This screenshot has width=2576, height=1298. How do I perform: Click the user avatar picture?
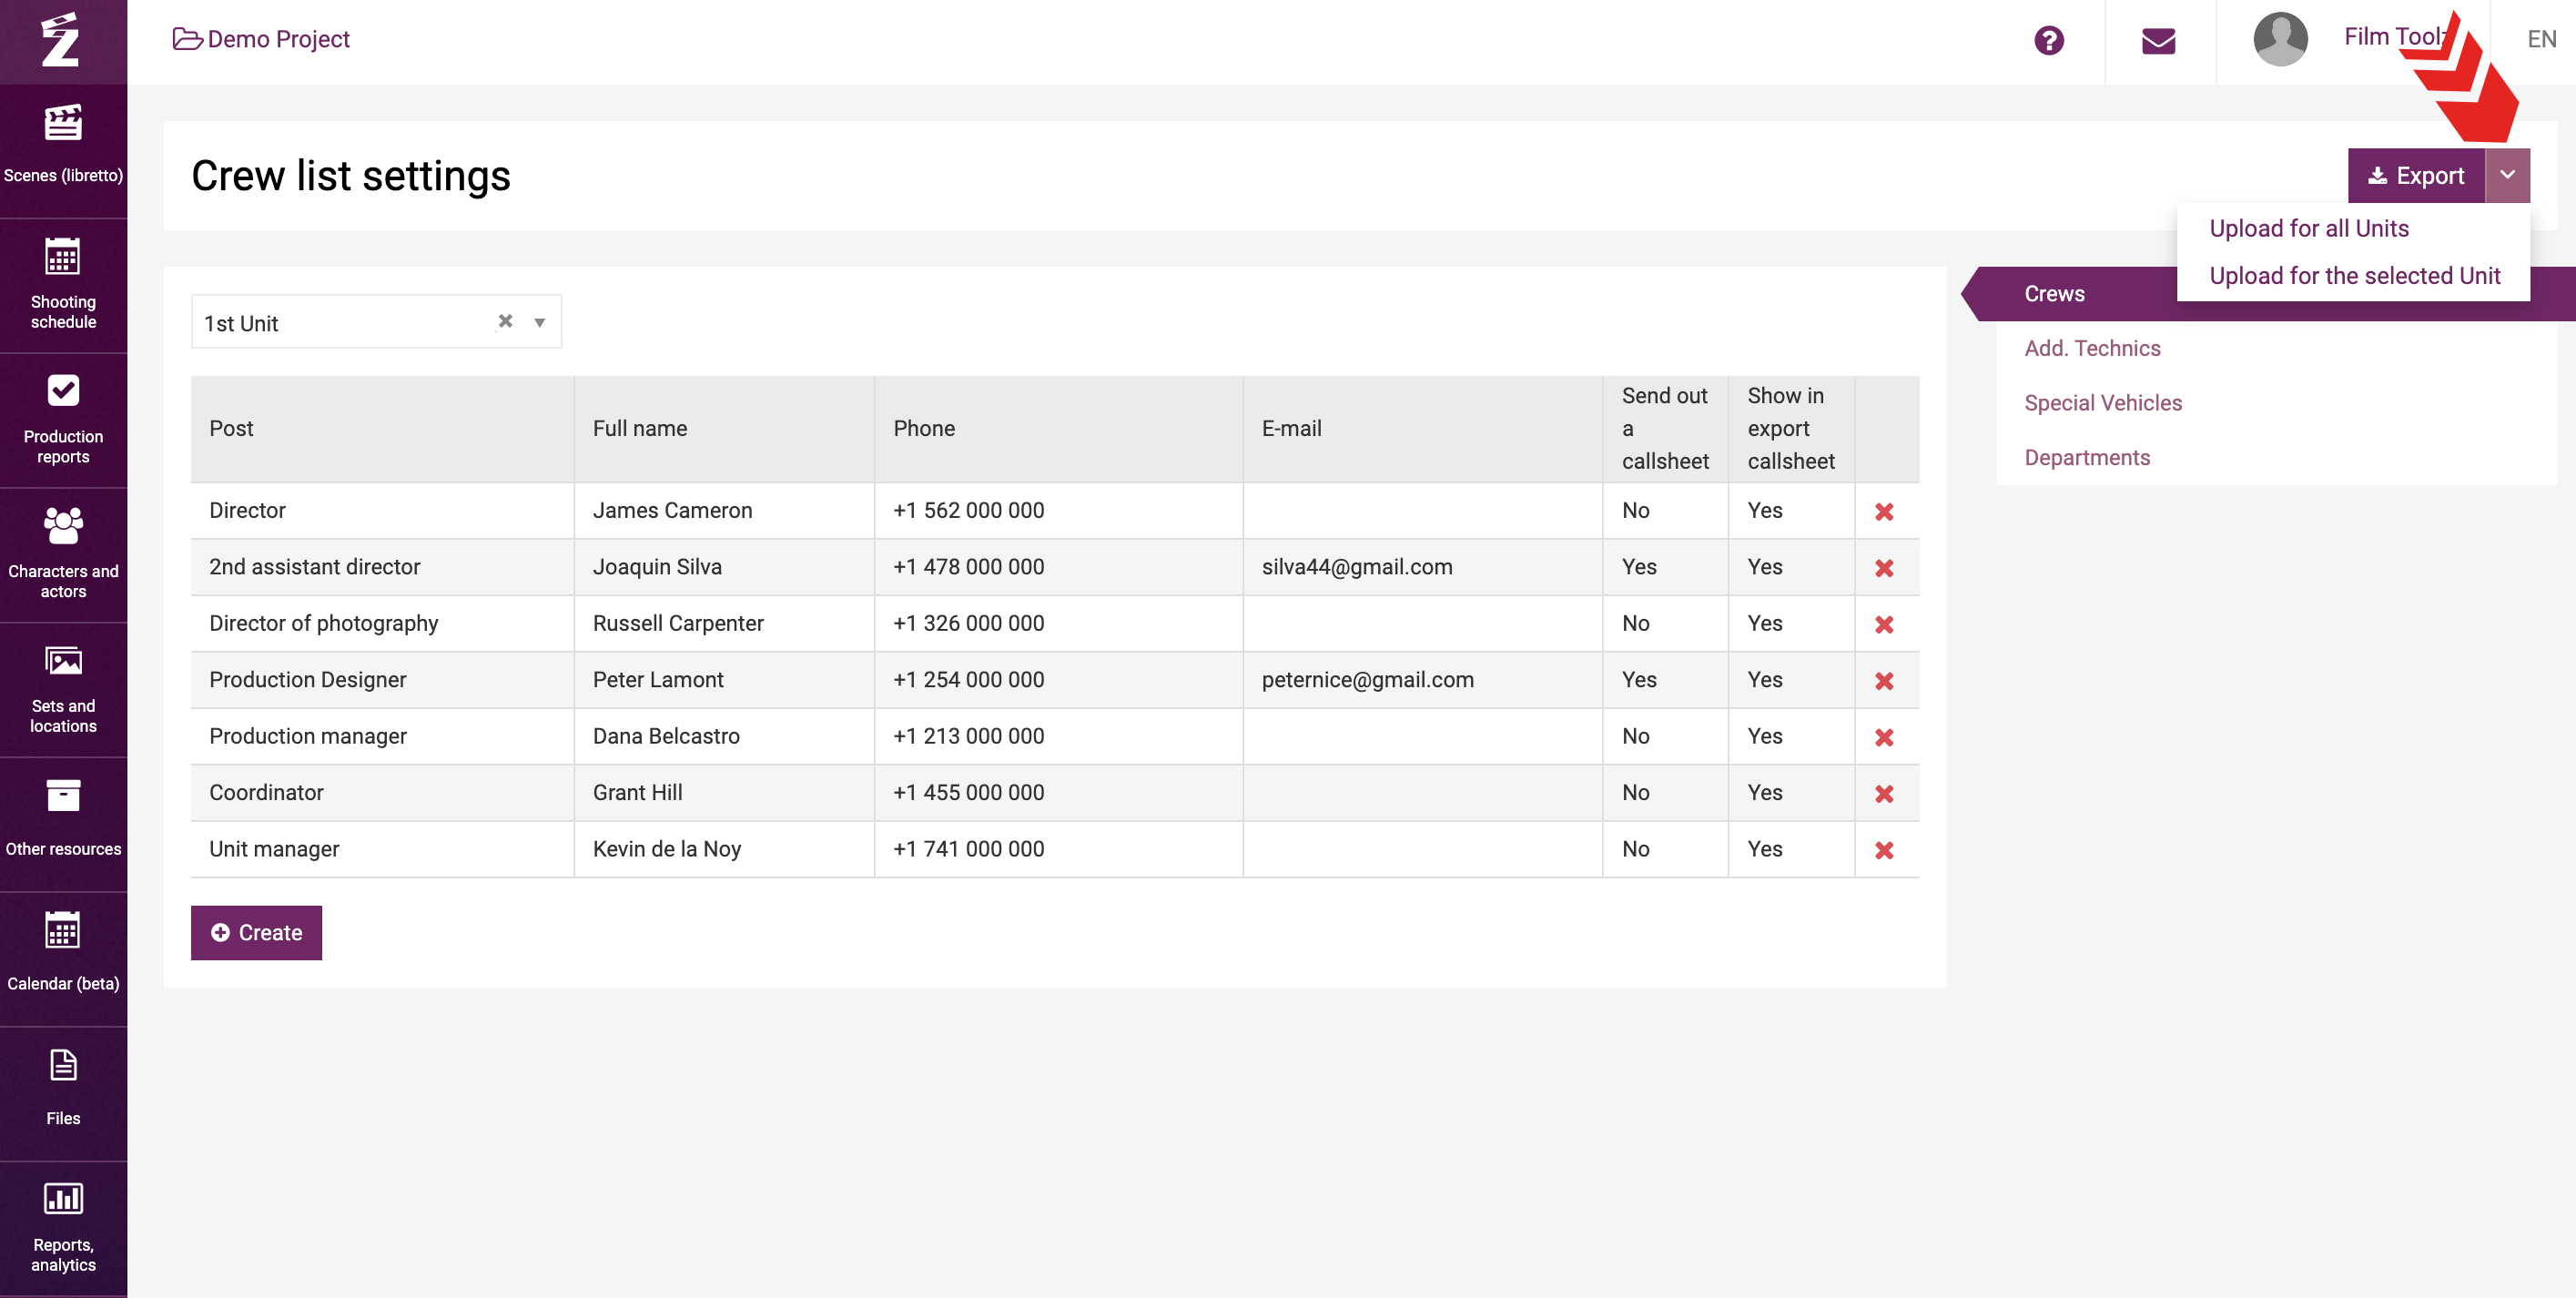click(2280, 39)
